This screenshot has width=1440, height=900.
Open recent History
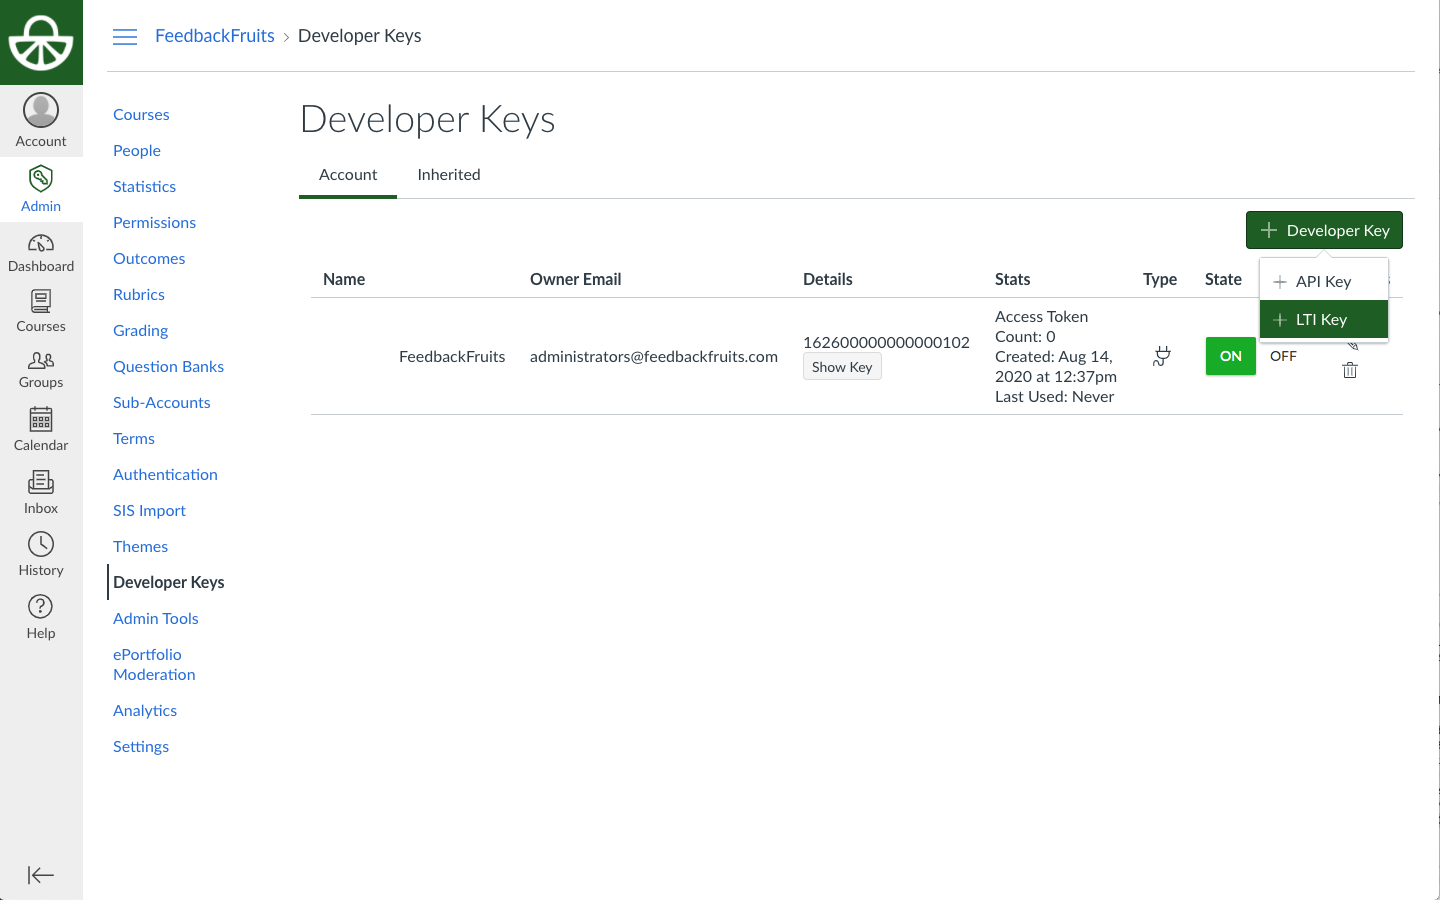[x=41, y=554]
